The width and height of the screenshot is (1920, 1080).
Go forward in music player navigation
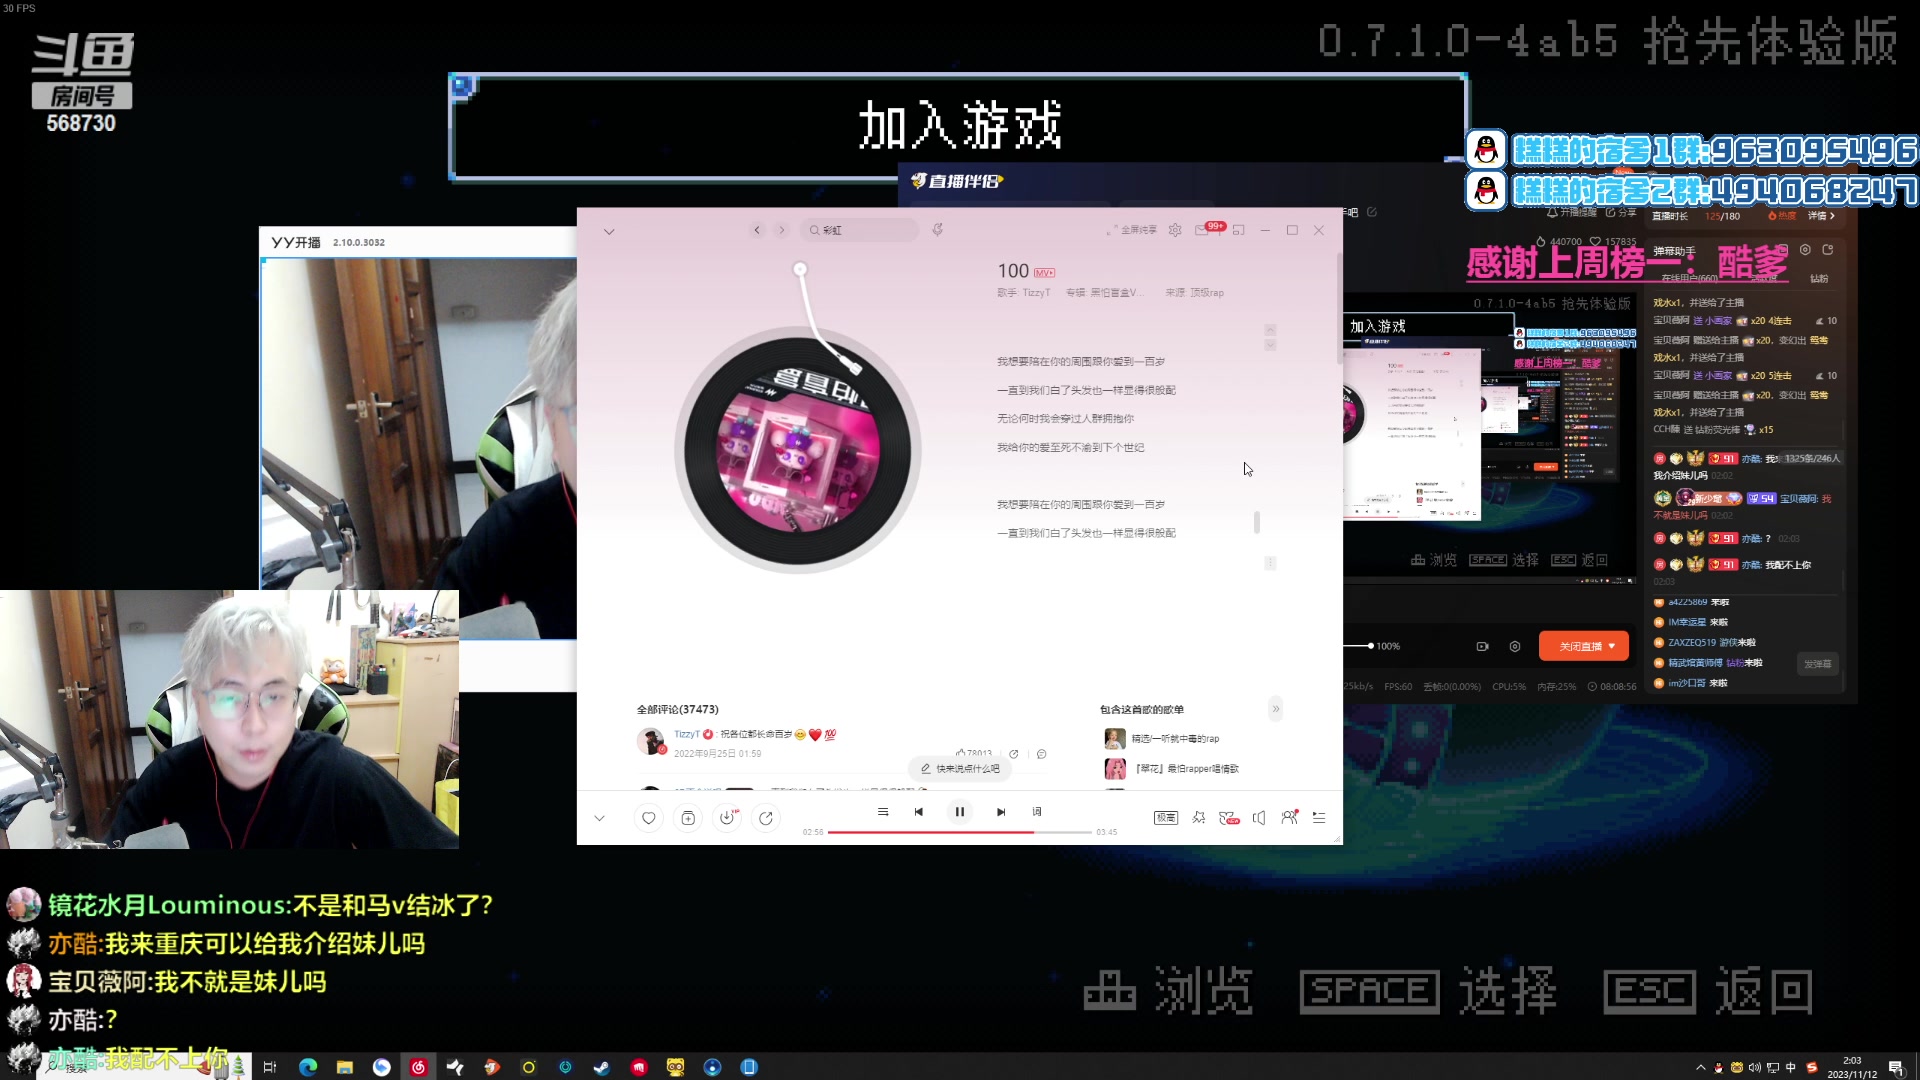782,230
